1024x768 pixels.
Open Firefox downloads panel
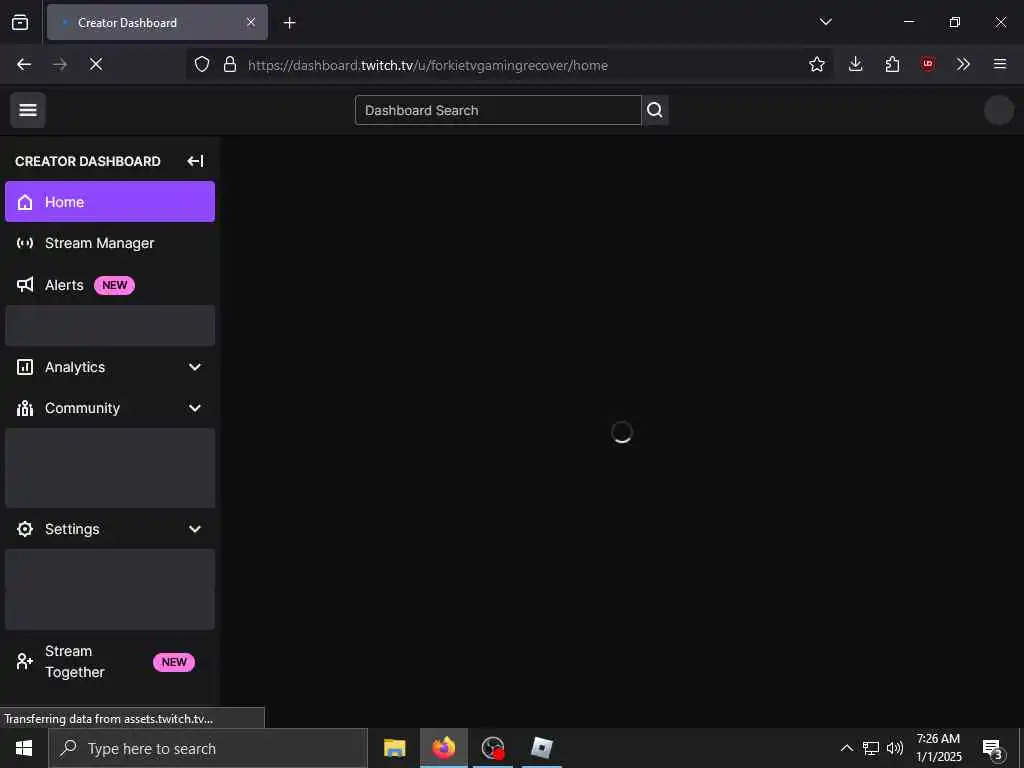(x=856, y=64)
